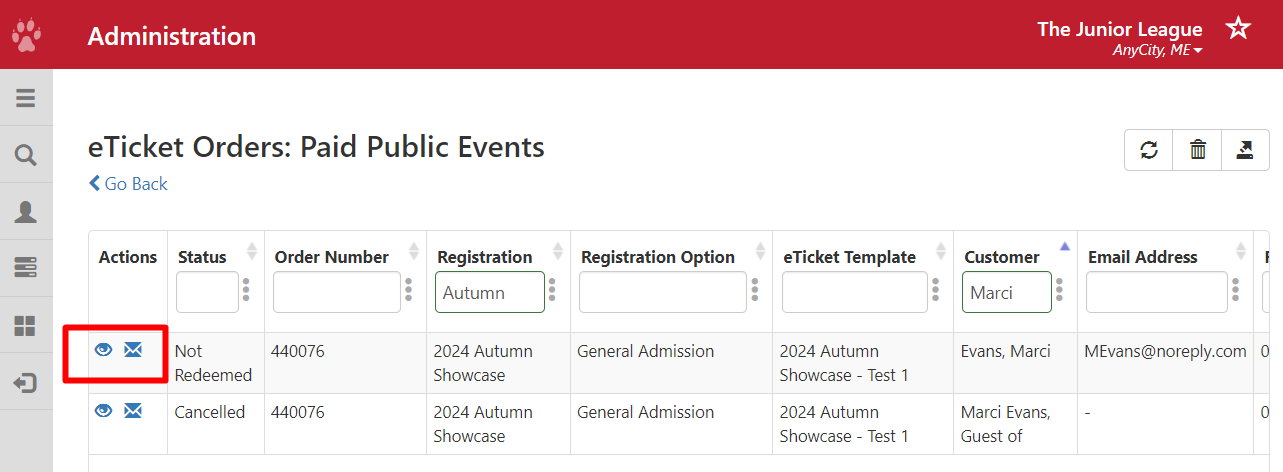Export the grid with the download button
Image resolution: width=1283 pixels, height=472 pixels.
pyautogui.click(x=1245, y=150)
